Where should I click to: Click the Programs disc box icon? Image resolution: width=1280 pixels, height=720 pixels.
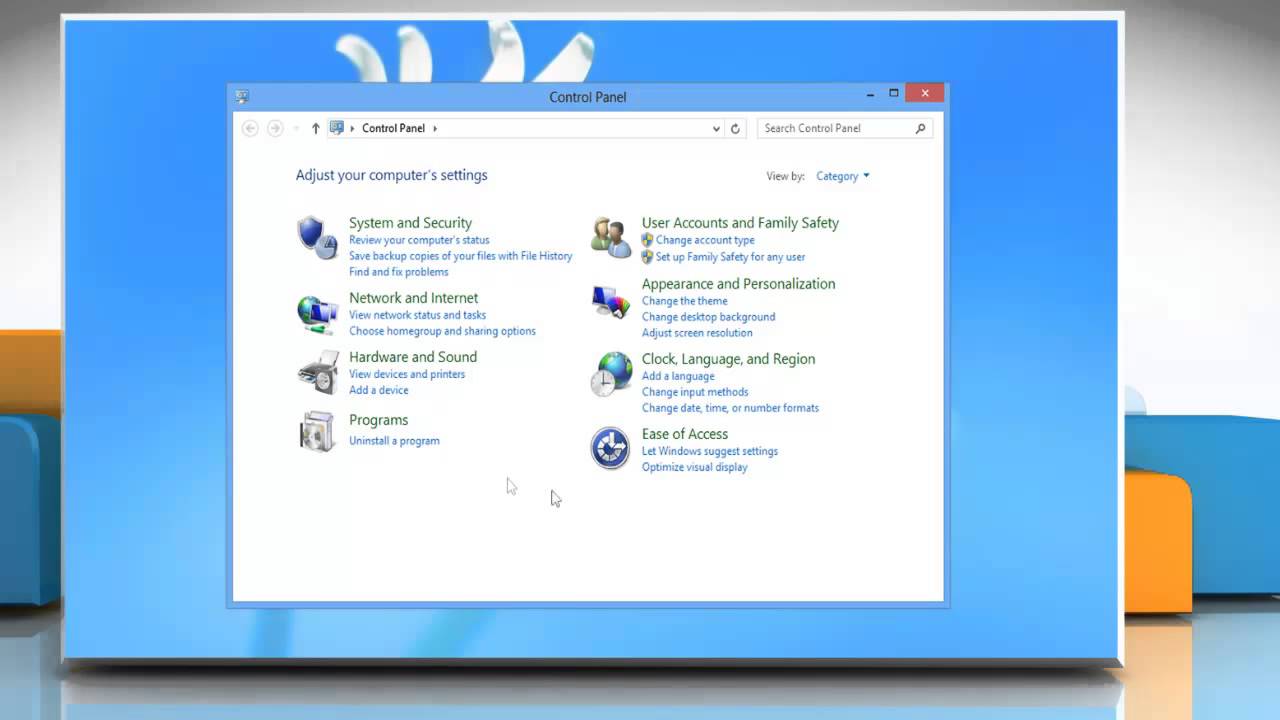[x=317, y=432]
